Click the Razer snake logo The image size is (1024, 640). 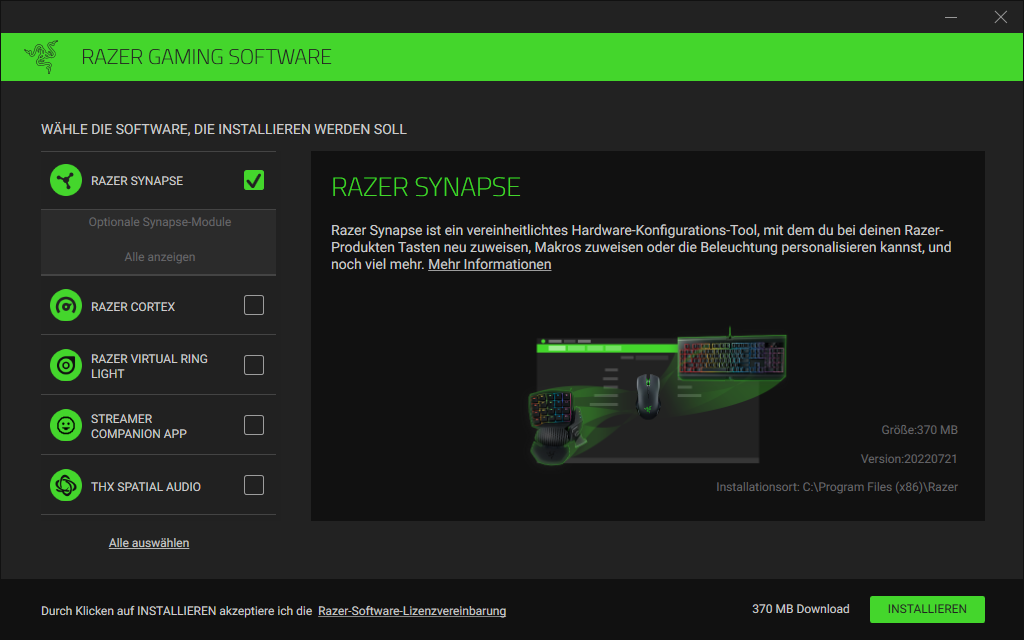pyautogui.click(x=41, y=57)
